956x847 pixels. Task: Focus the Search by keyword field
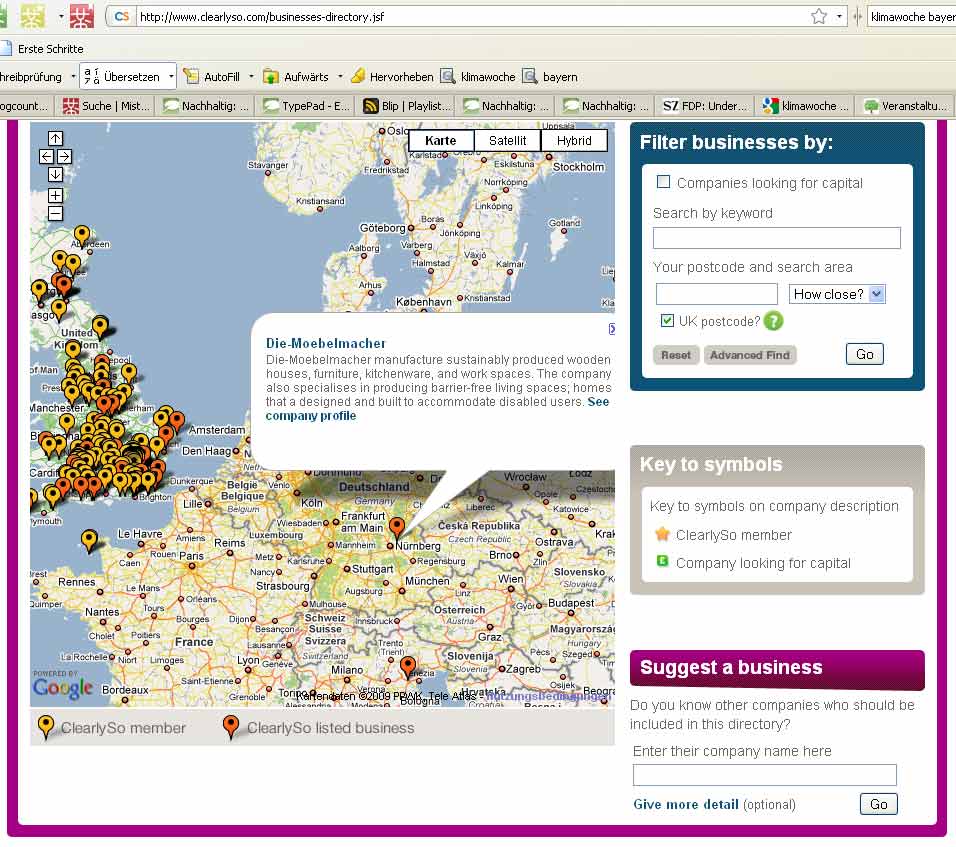coord(776,238)
